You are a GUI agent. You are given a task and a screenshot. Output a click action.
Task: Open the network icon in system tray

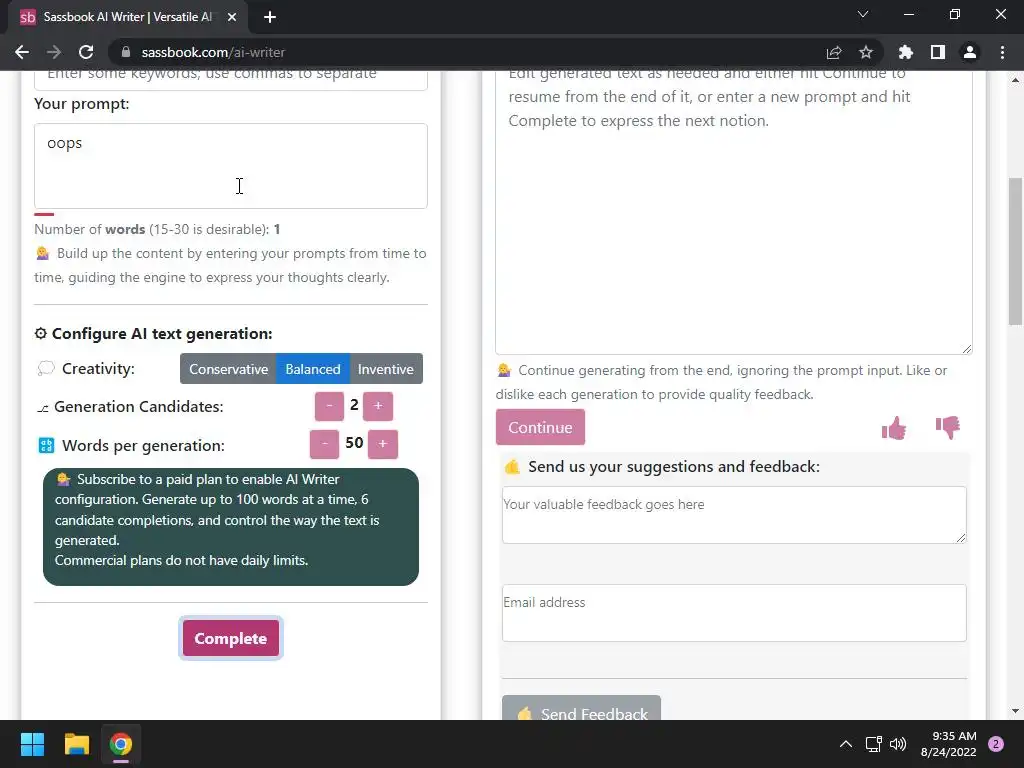[873, 744]
